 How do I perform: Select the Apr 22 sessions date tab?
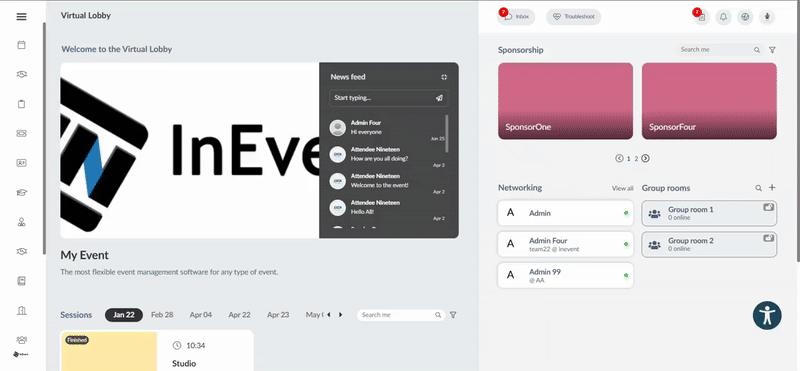point(239,315)
